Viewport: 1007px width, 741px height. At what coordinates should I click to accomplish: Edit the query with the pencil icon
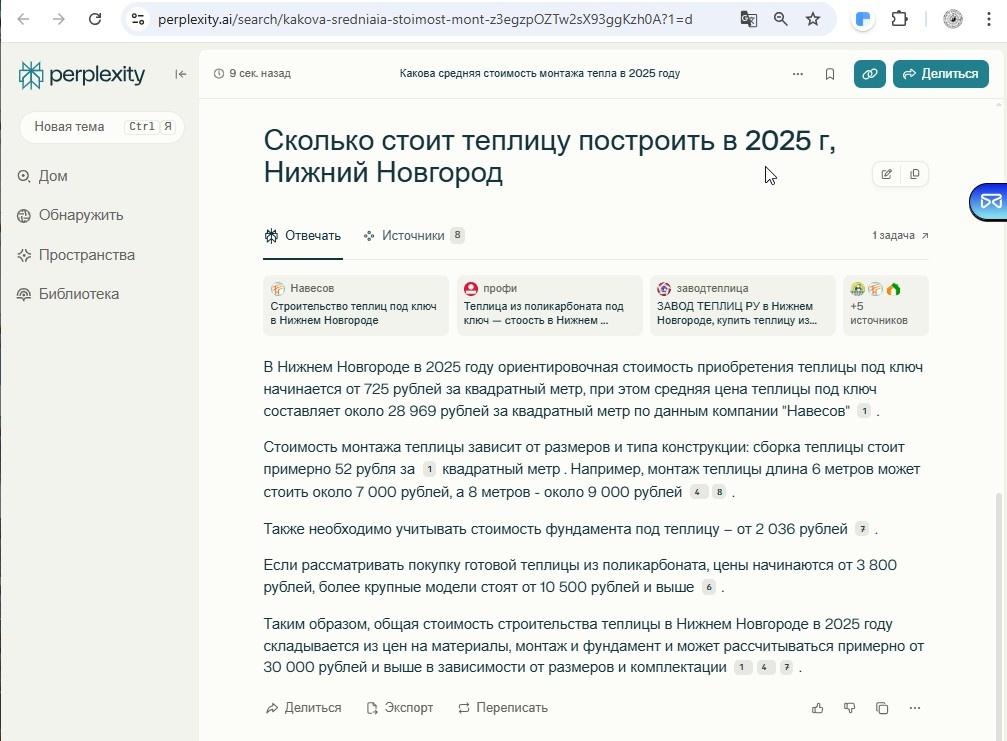(x=886, y=174)
